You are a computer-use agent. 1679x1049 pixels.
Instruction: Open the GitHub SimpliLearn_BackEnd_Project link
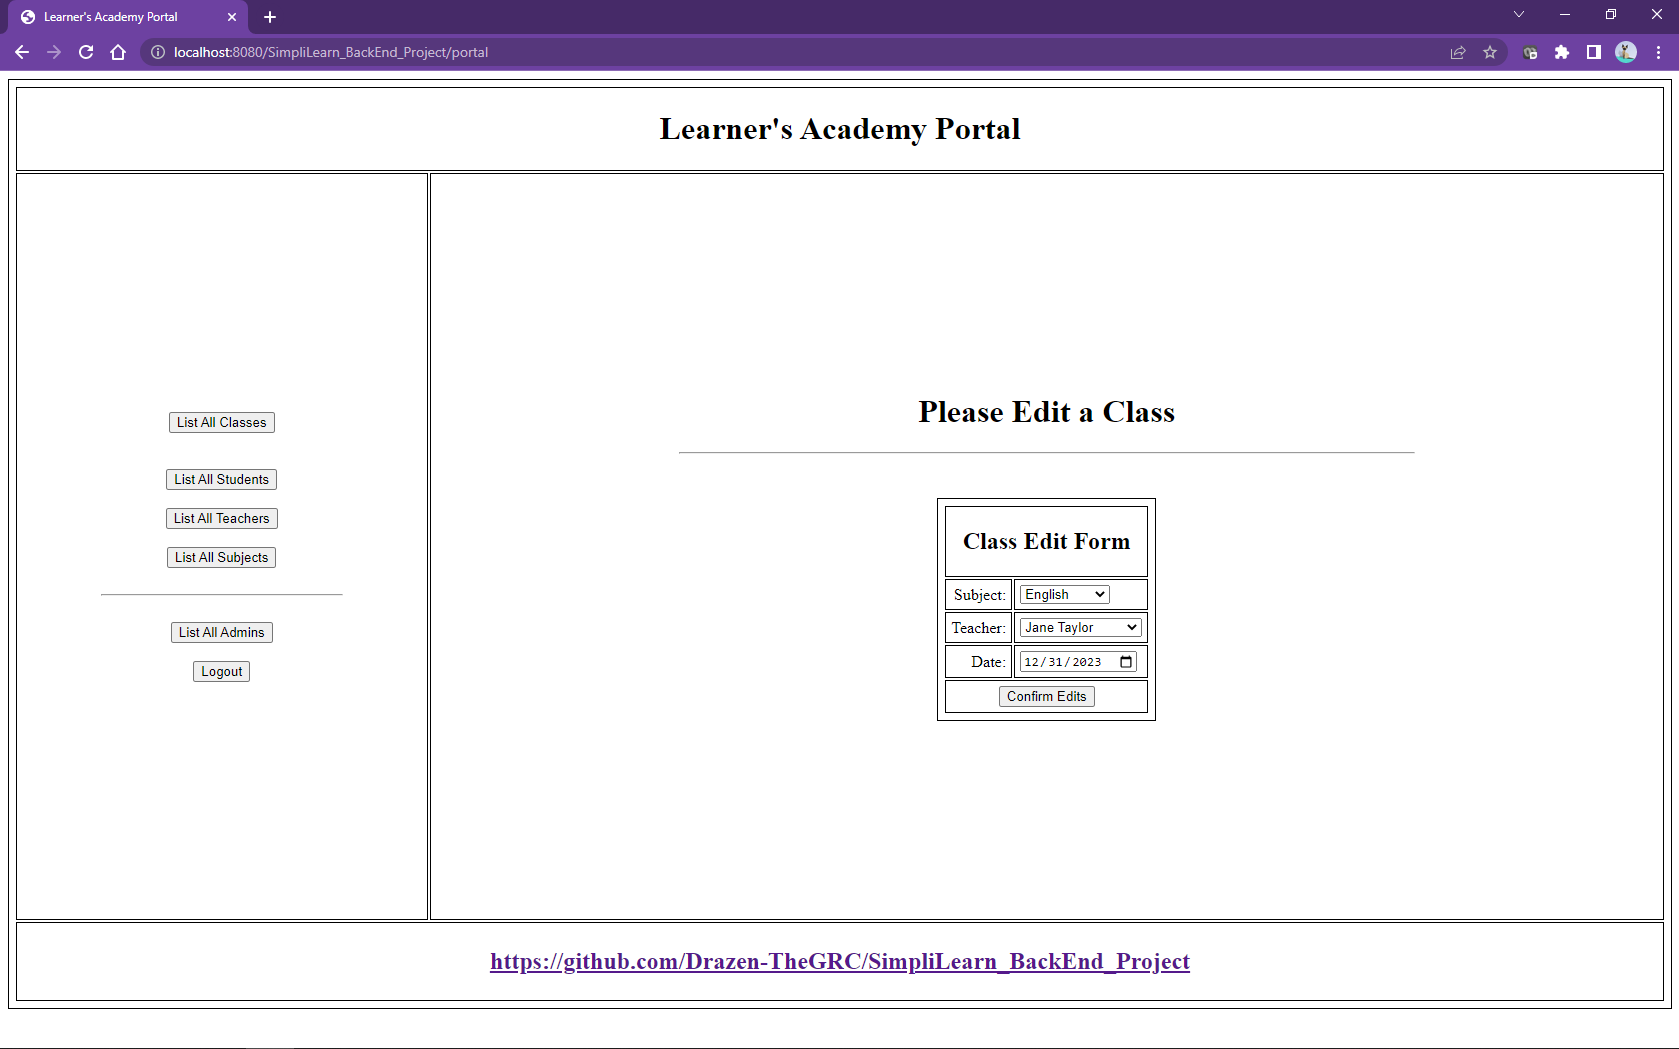pos(839,961)
